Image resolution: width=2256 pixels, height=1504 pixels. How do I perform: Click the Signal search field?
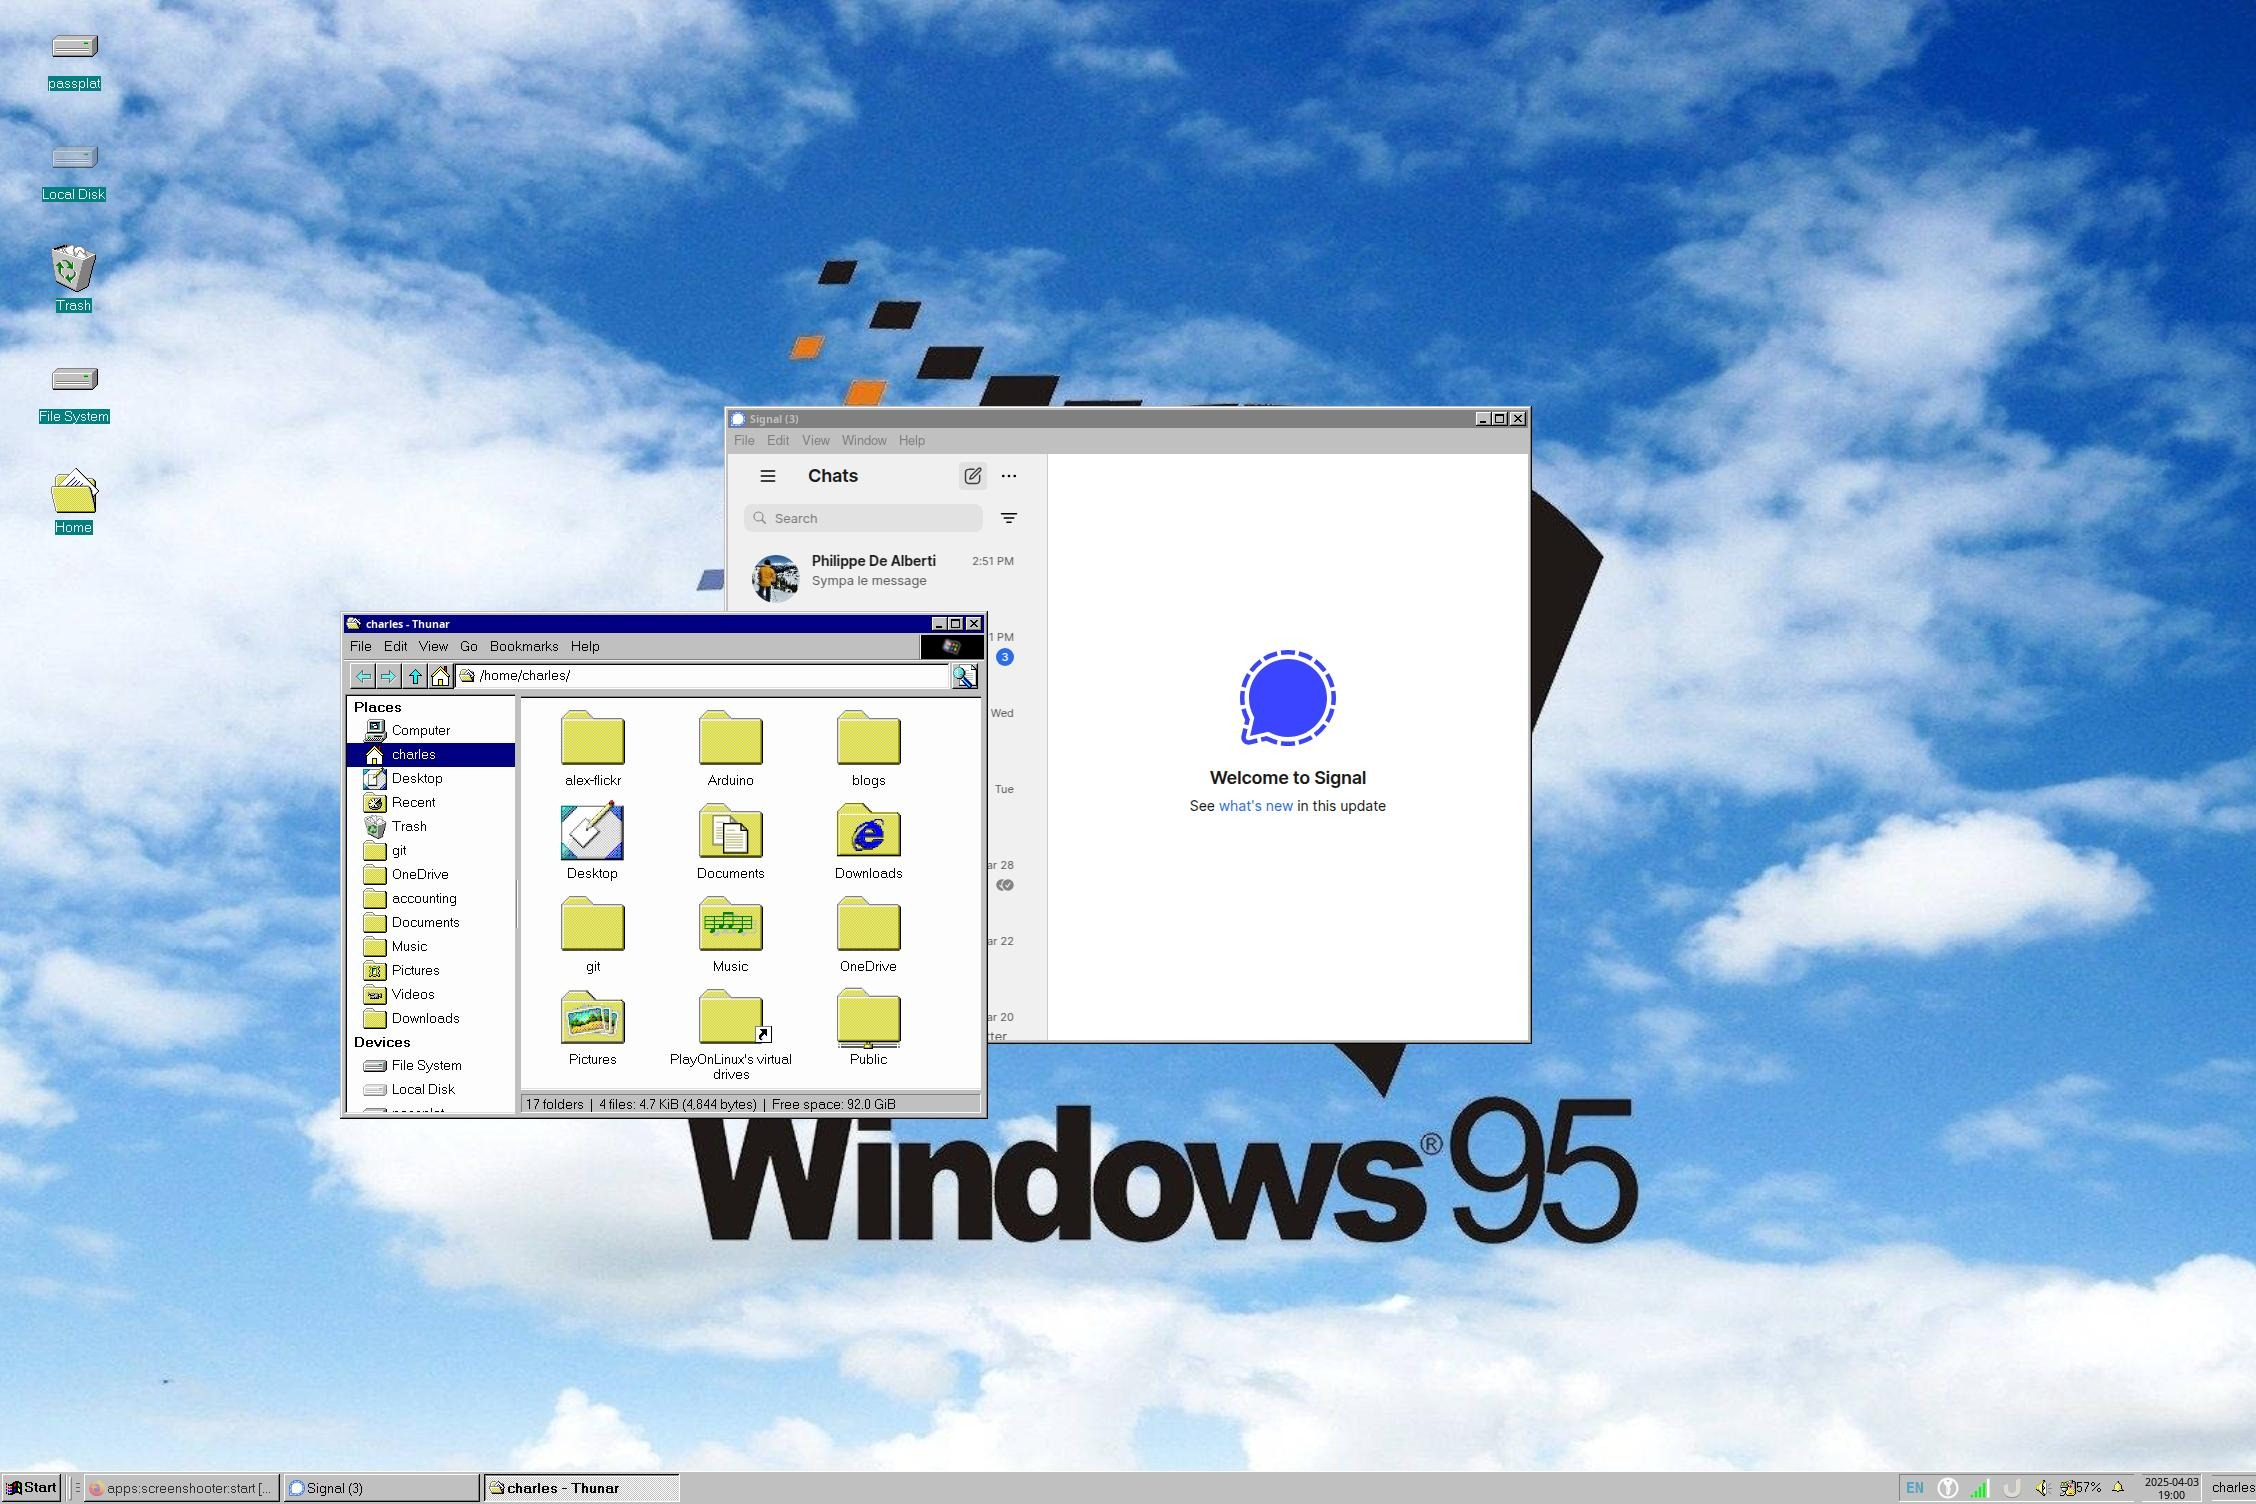(x=863, y=518)
